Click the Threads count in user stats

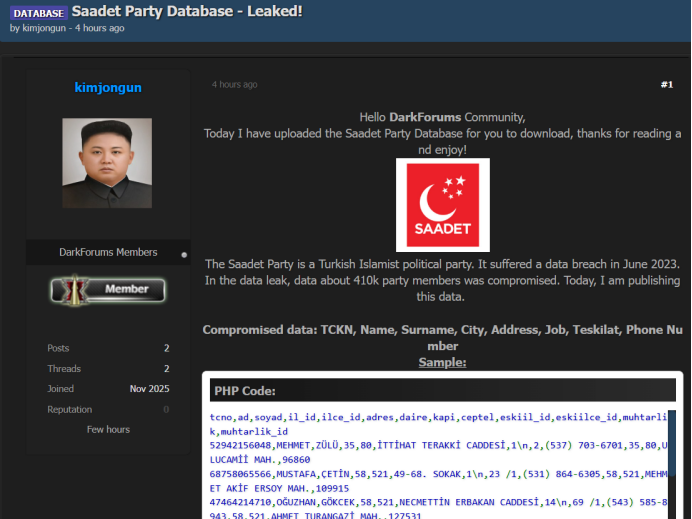point(166,368)
